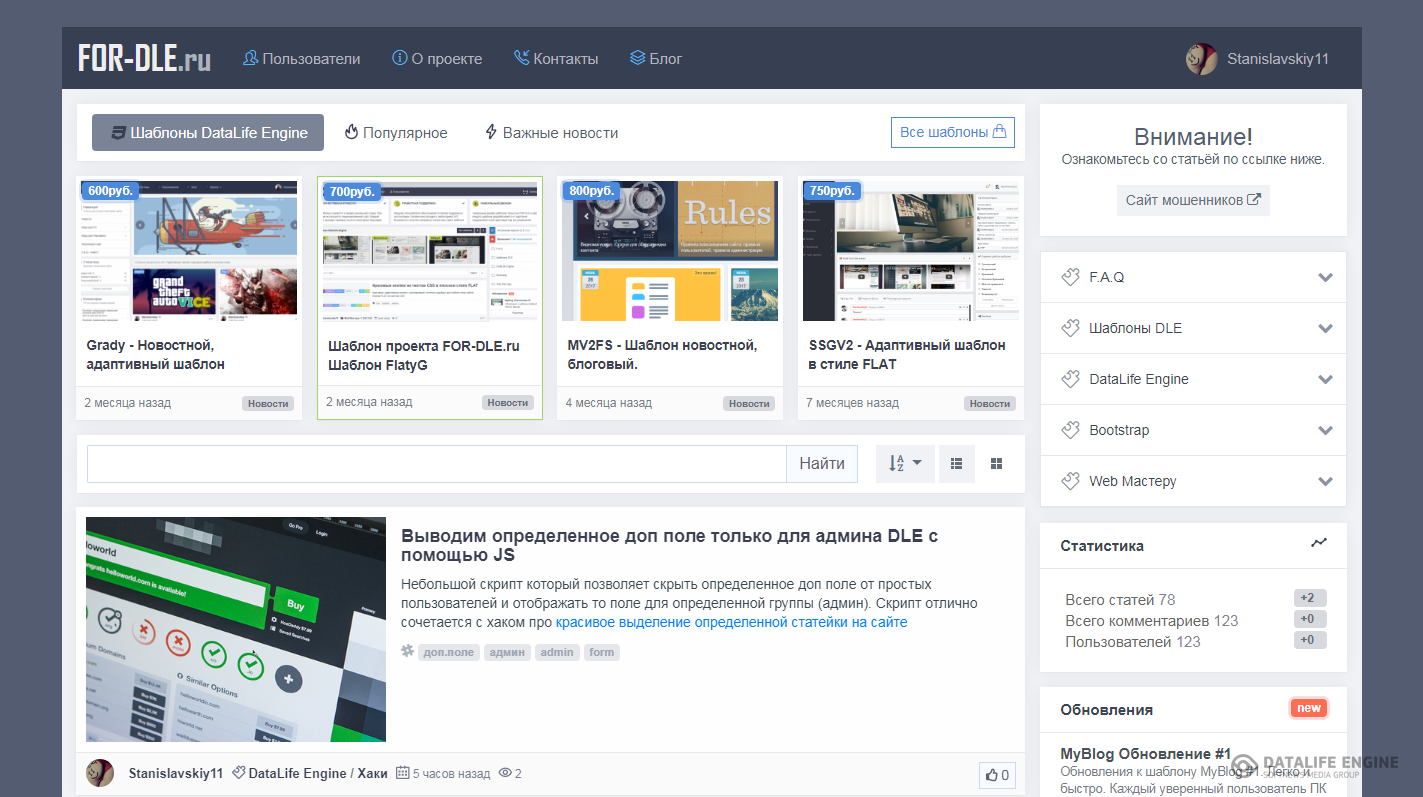
Task: Expand the F.A.Q section
Action: [x=1325, y=277]
